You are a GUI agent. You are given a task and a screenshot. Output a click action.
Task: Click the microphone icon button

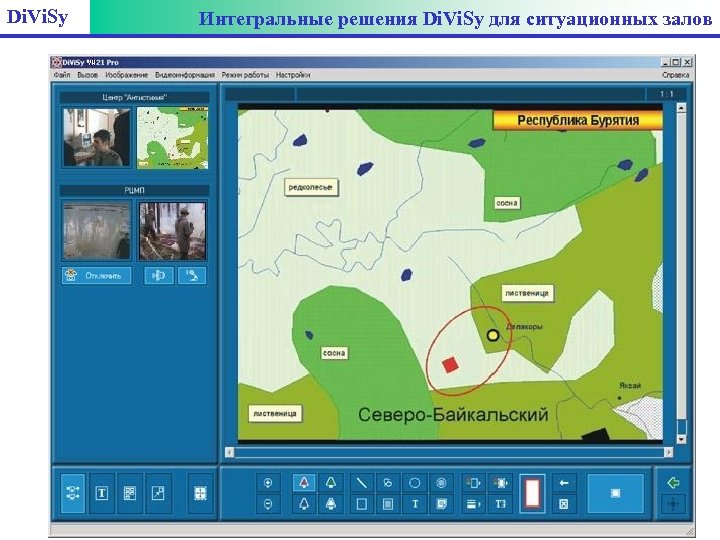[x=192, y=276]
